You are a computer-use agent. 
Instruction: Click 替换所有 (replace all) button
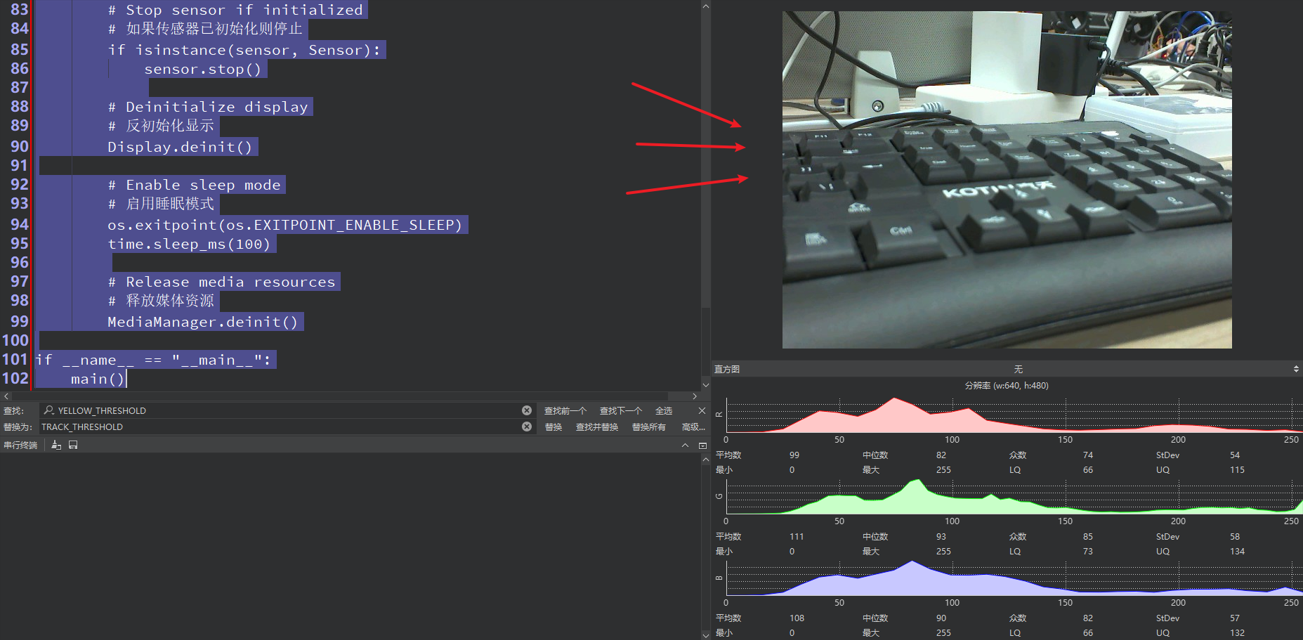click(649, 427)
